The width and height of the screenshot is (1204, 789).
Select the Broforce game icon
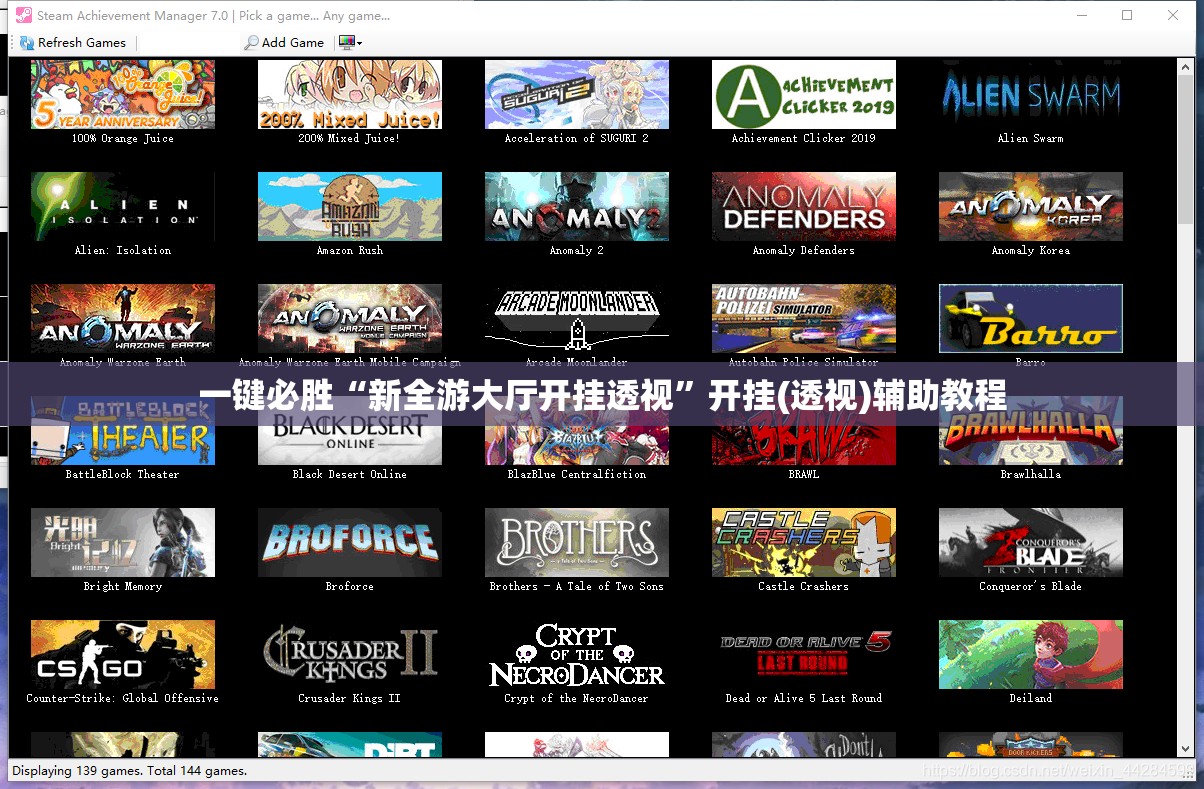350,542
